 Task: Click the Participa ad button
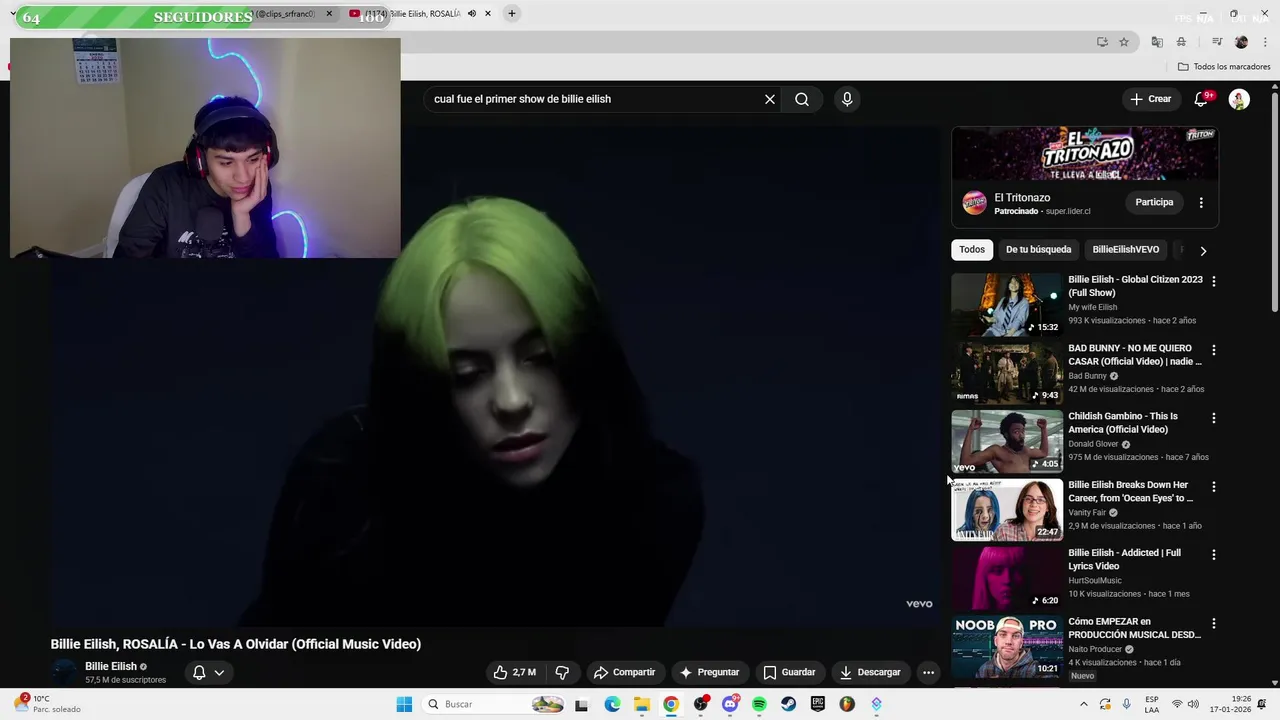coord(1154,202)
